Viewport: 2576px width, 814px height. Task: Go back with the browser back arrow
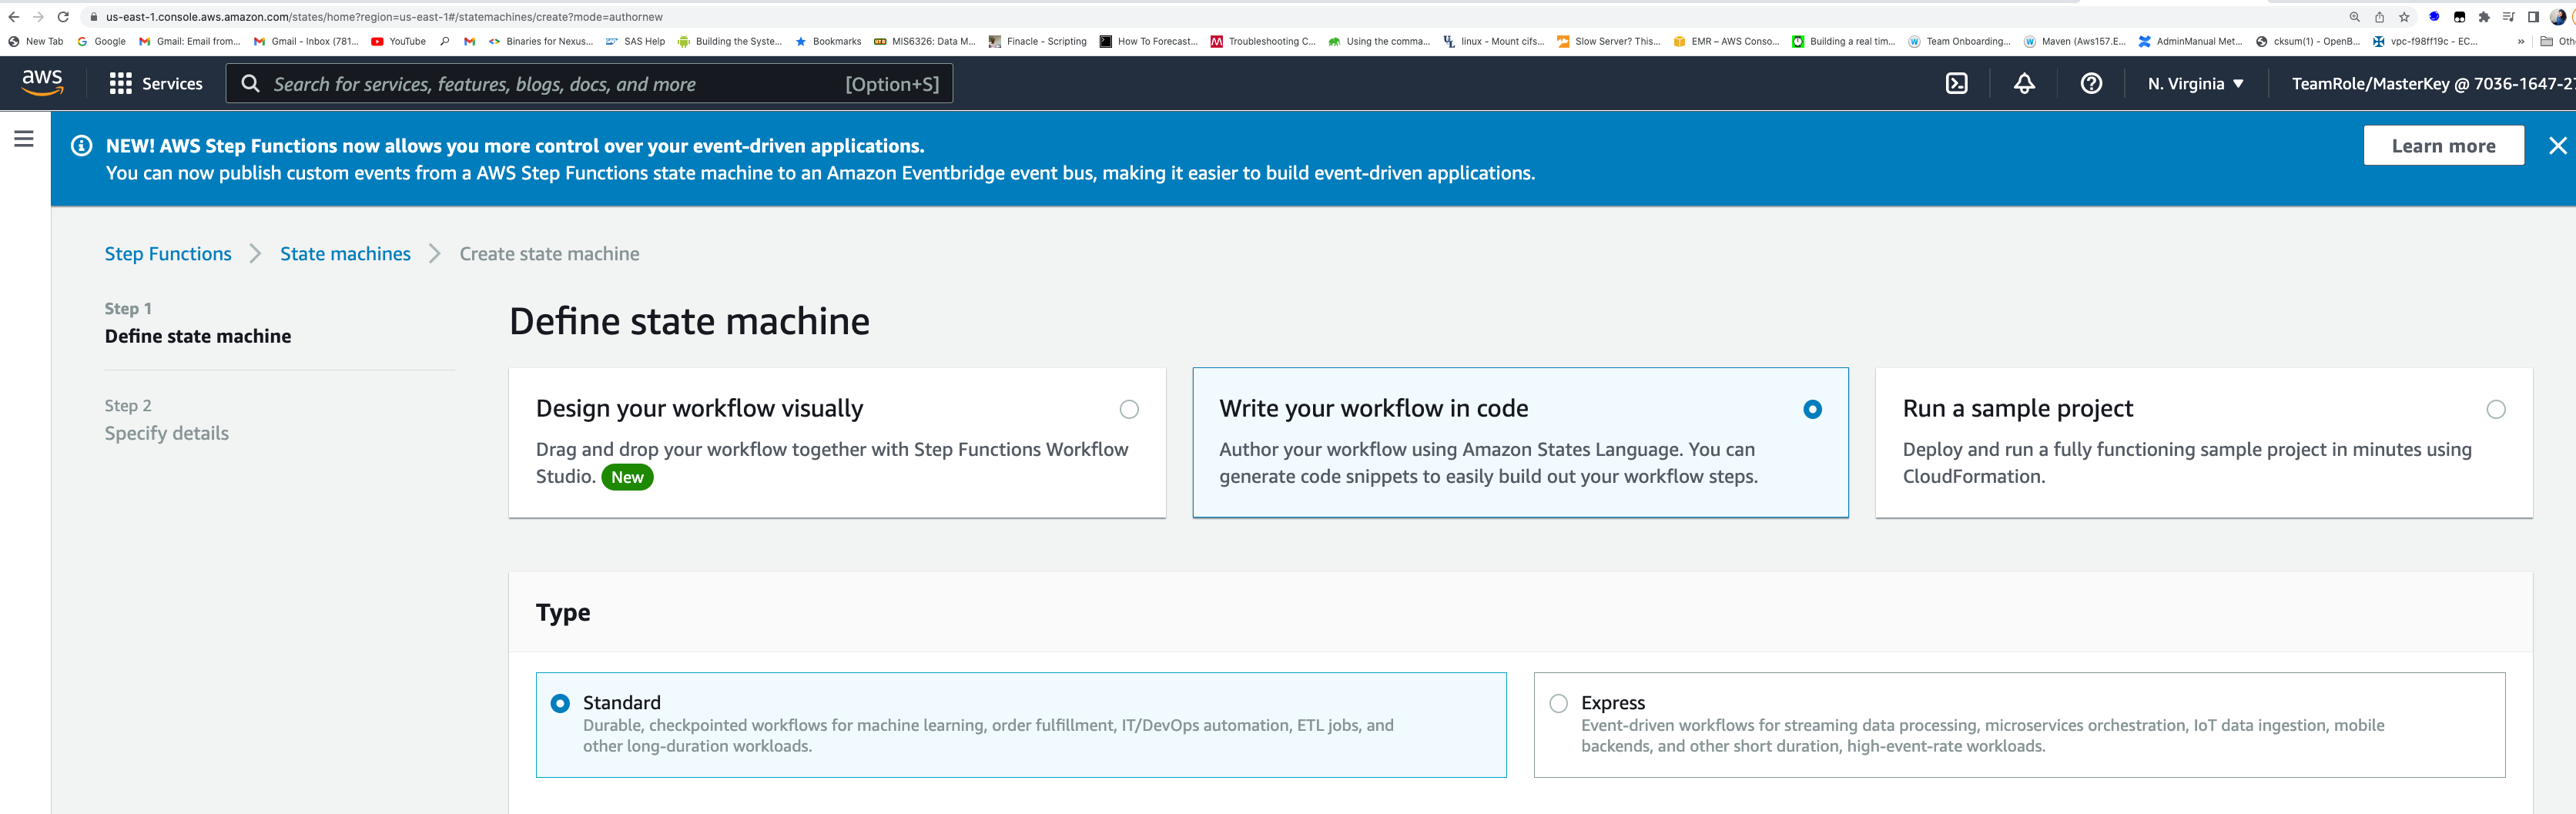(13, 17)
